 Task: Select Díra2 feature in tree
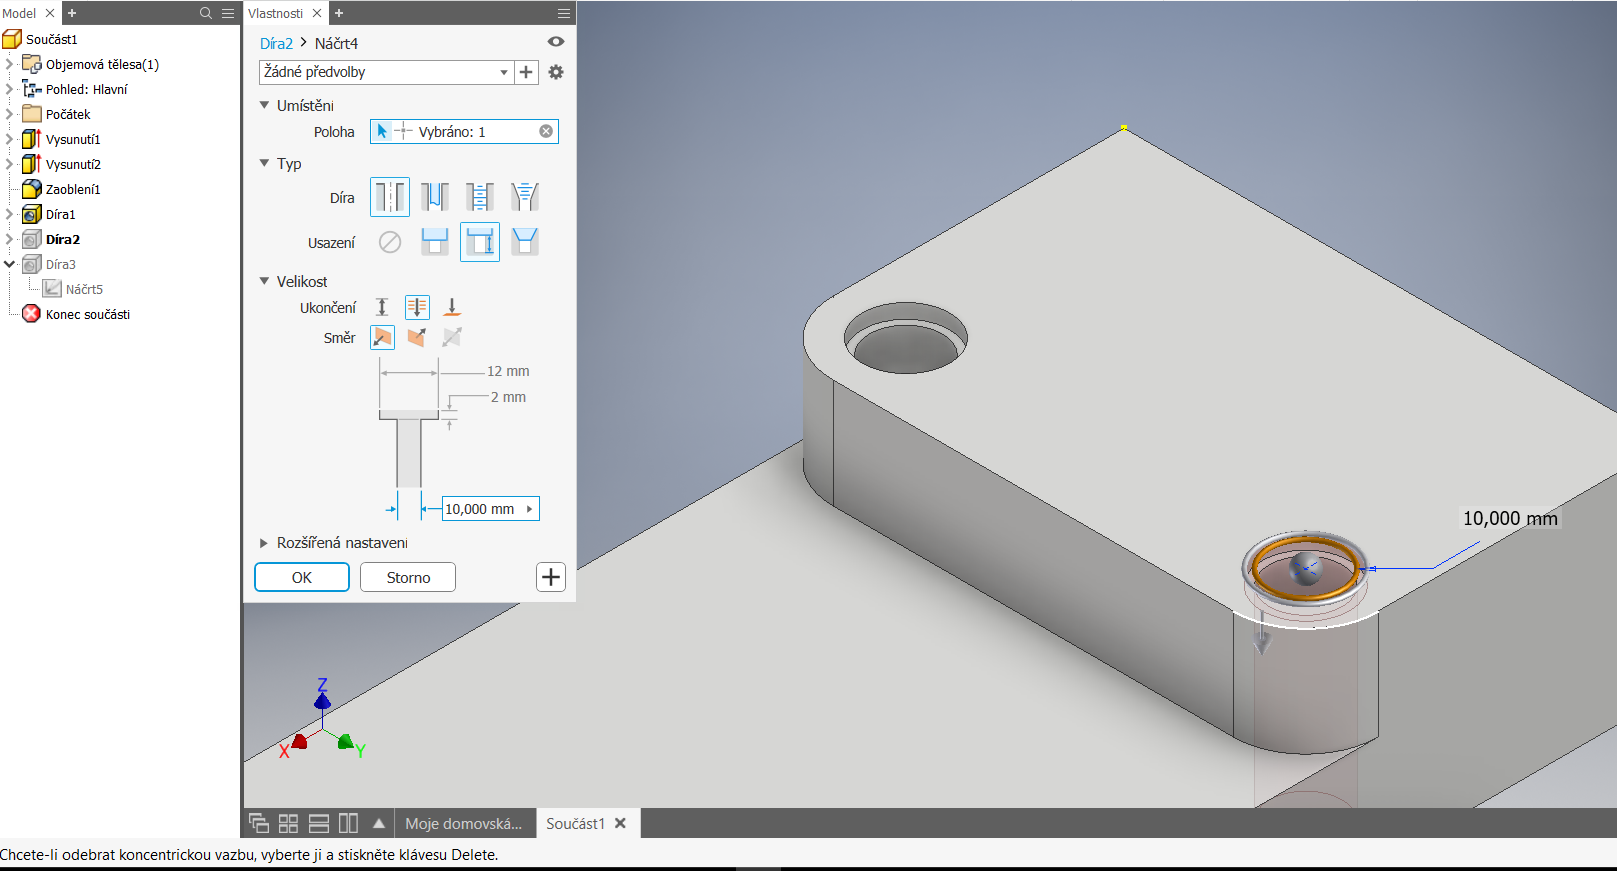(62, 239)
